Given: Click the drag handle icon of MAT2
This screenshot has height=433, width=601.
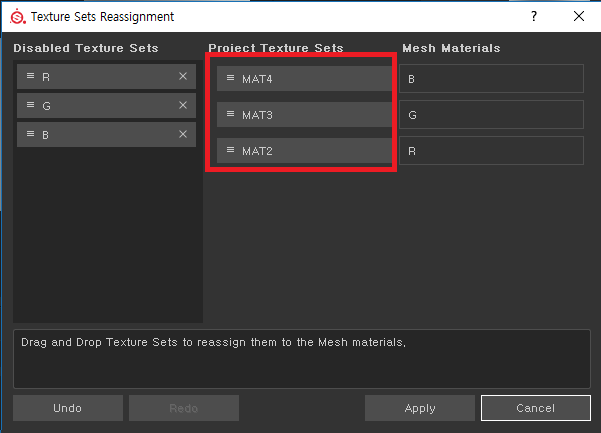Looking at the screenshot, I should [x=230, y=150].
